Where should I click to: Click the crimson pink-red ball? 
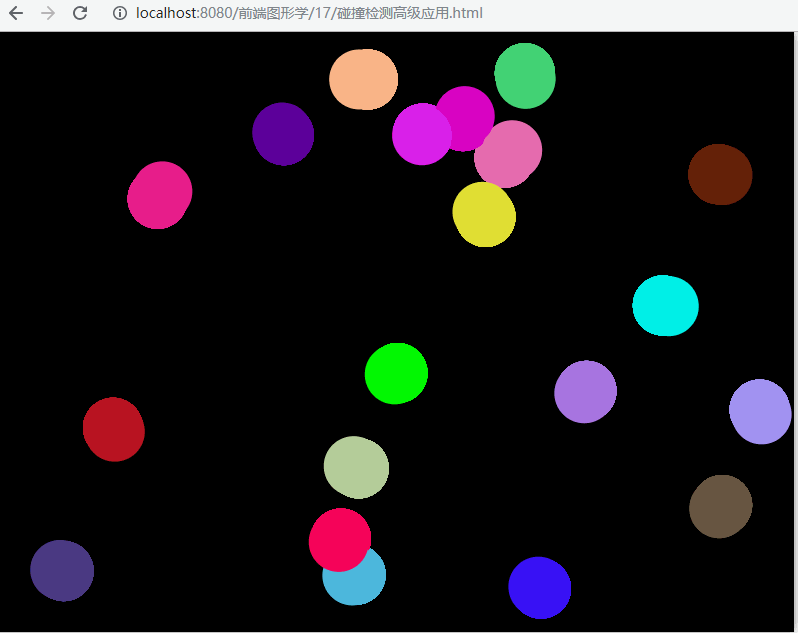point(340,539)
